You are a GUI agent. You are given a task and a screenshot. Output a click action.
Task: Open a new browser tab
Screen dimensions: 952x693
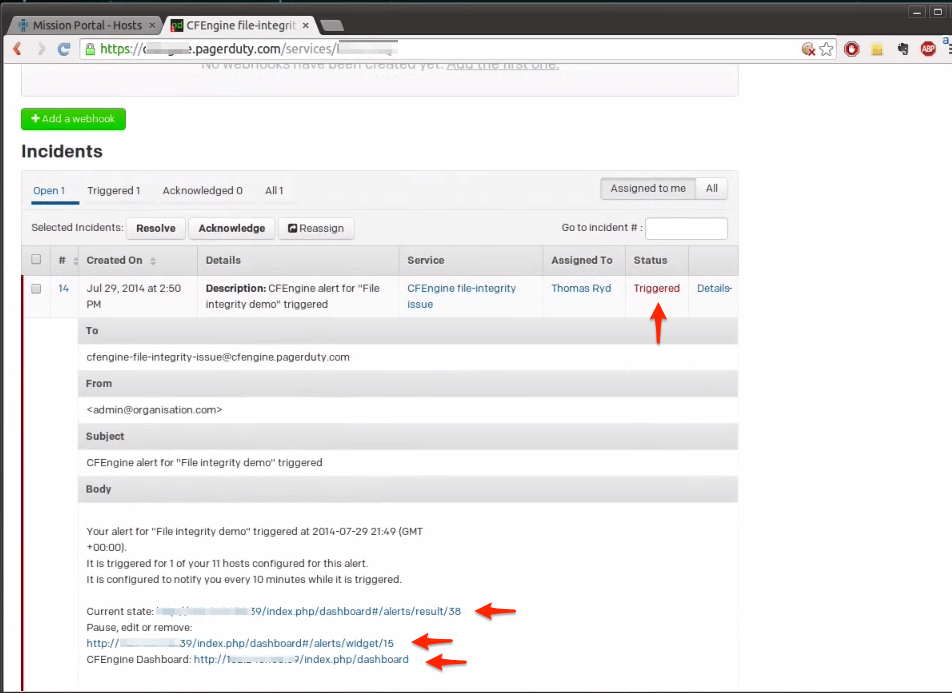pos(331,25)
